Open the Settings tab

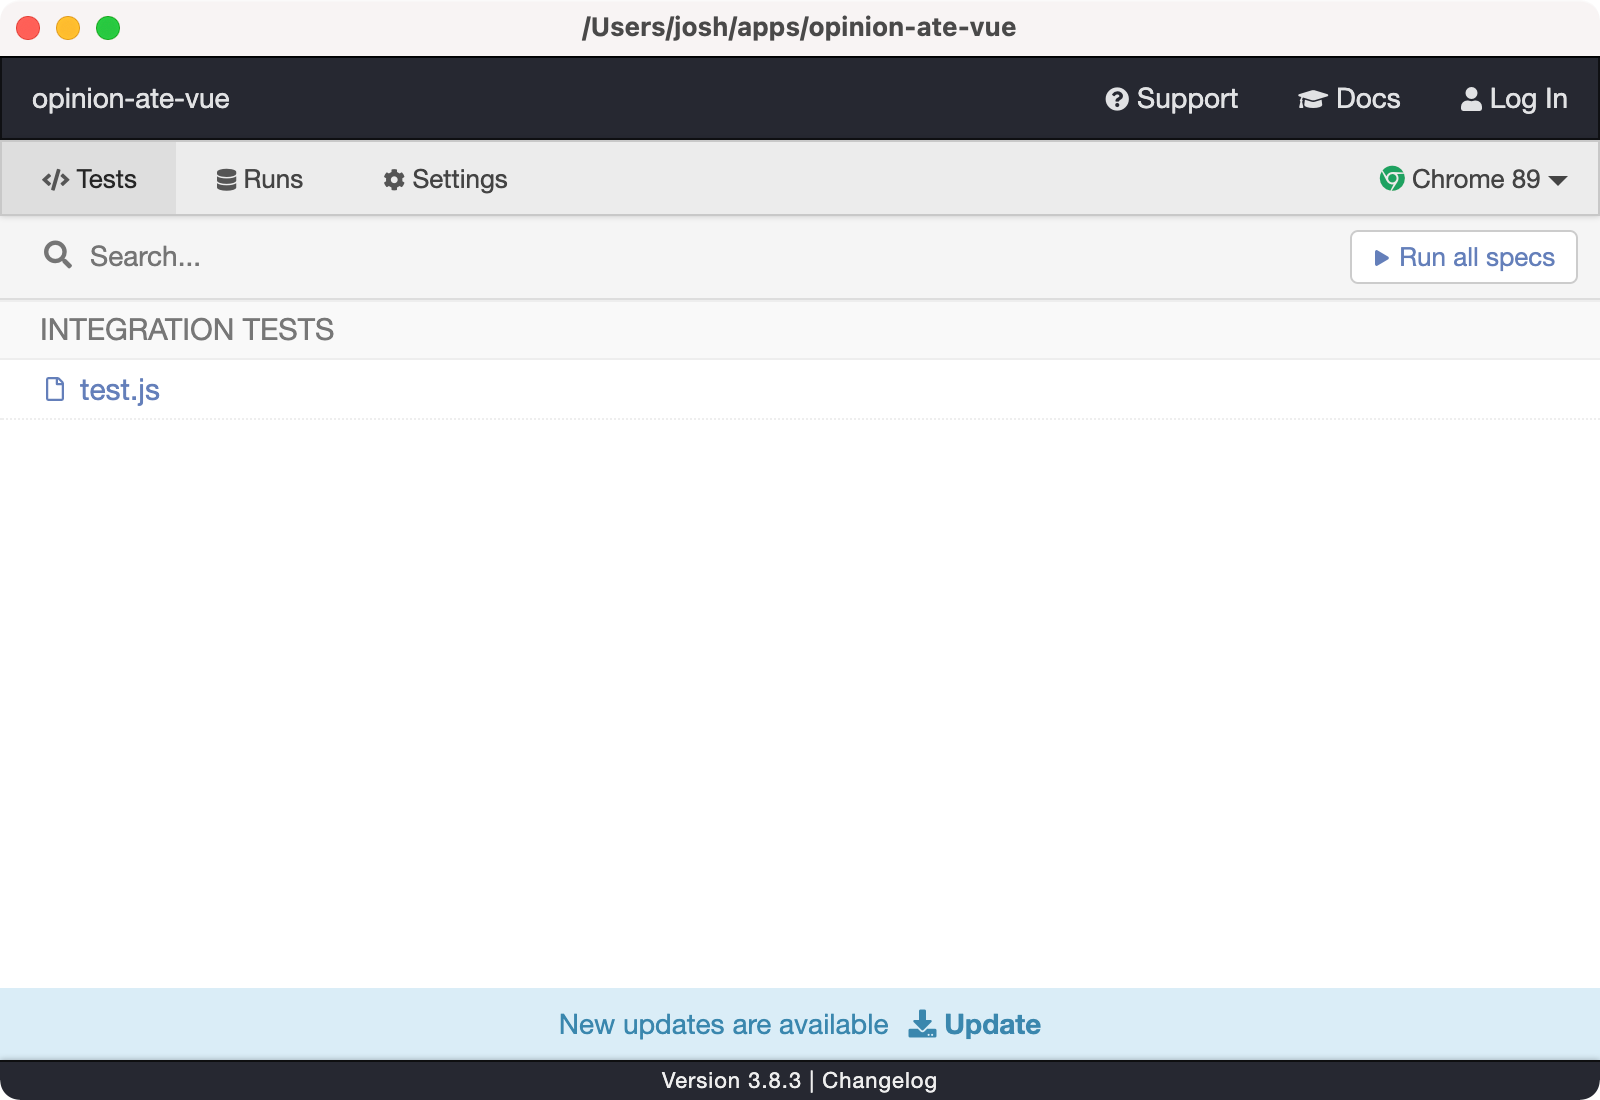pos(446,179)
